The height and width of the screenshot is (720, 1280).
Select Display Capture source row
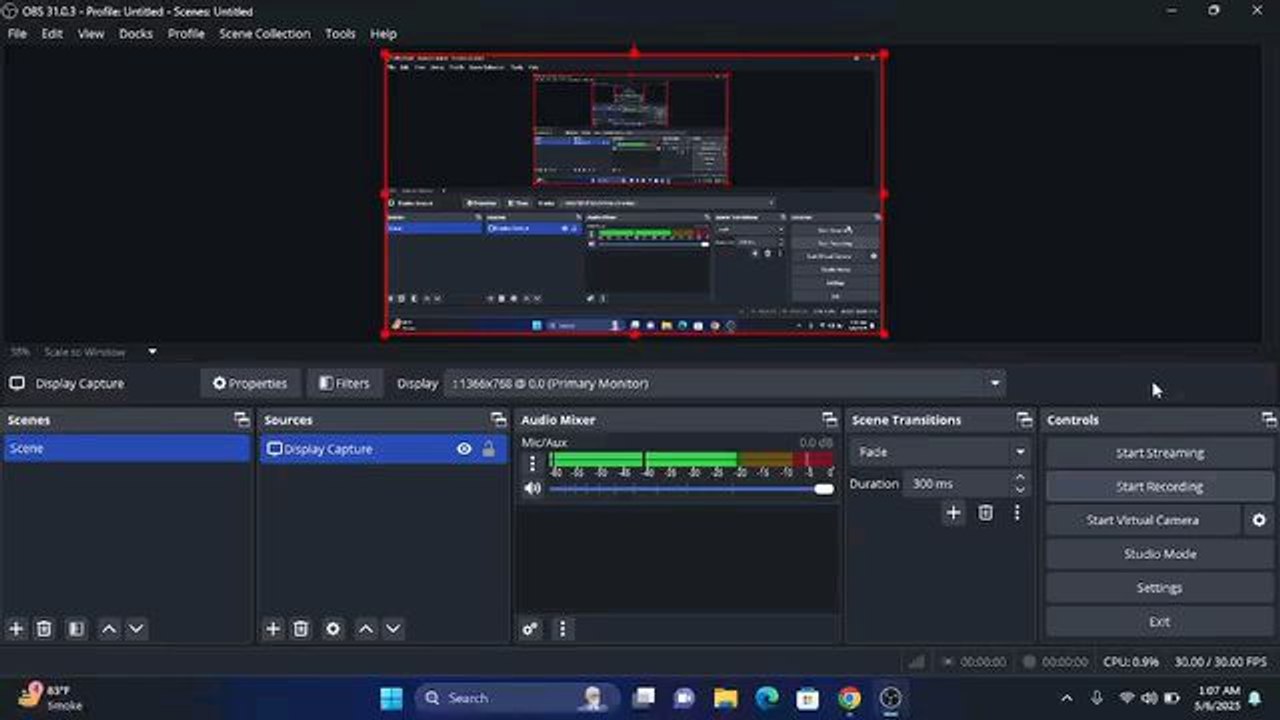coord(384,449)
